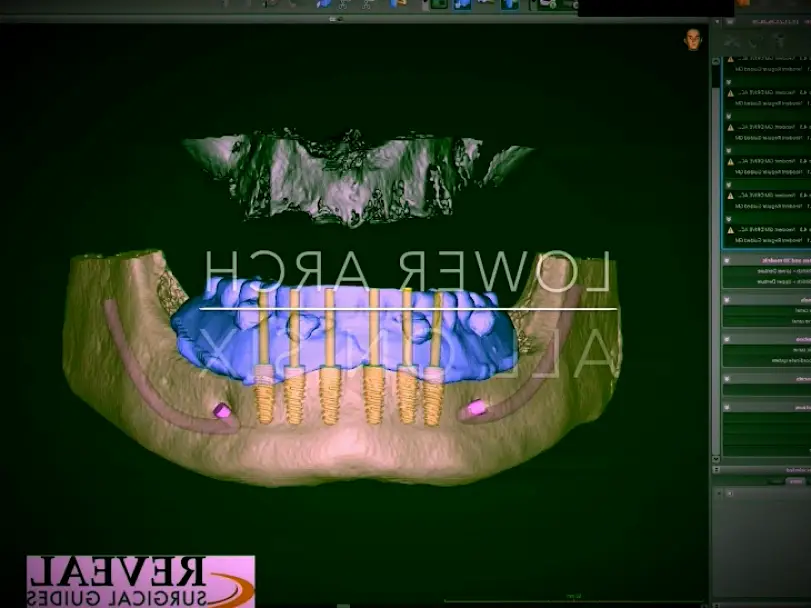Collapse the nerve canal section in side panel
The image size is (811, 608).
(x=727, y=300)
